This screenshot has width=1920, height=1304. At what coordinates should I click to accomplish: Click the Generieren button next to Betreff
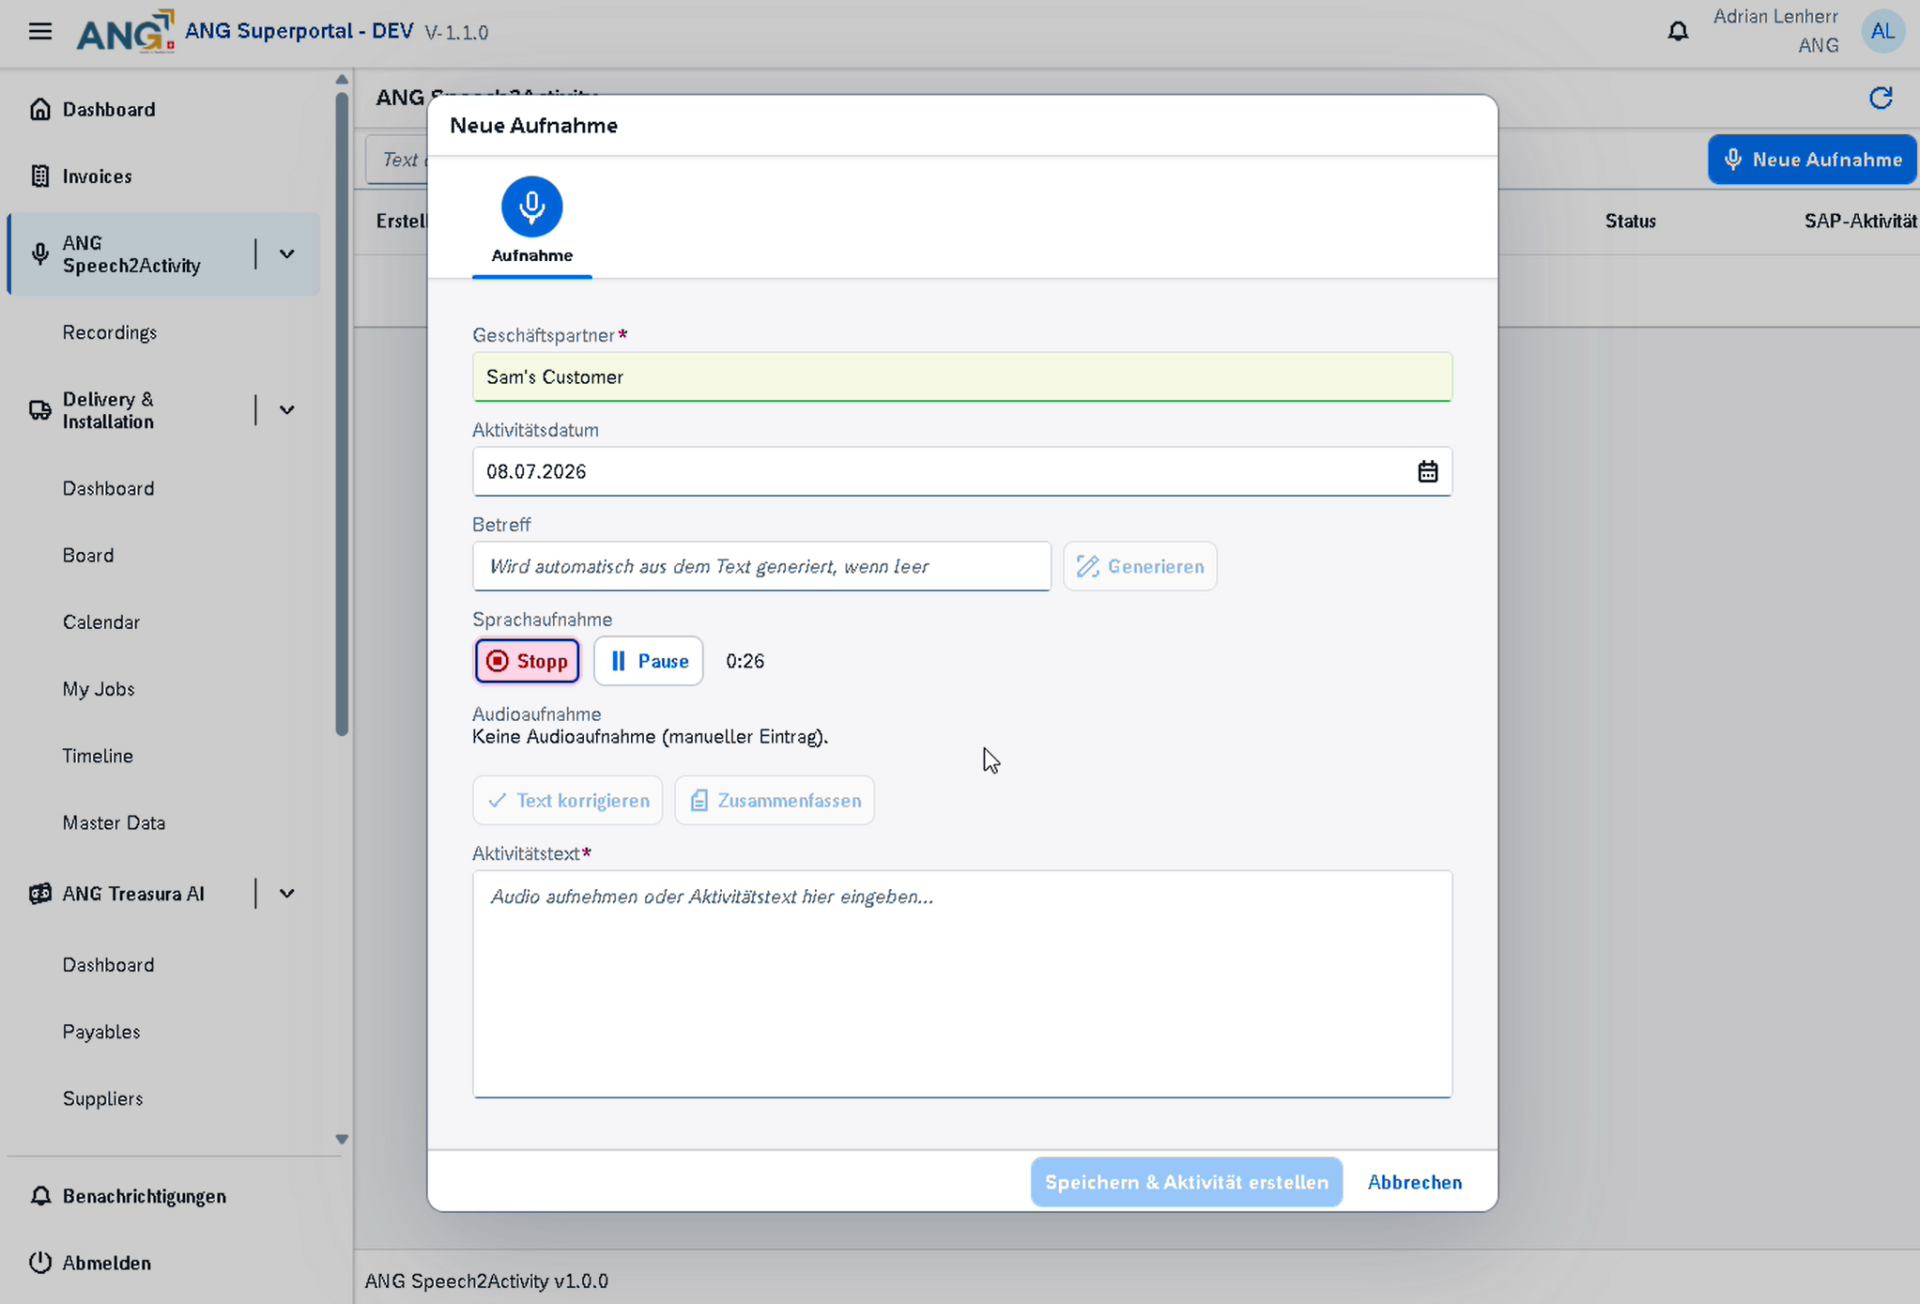pyautogui.click(x=1140, y=566)
